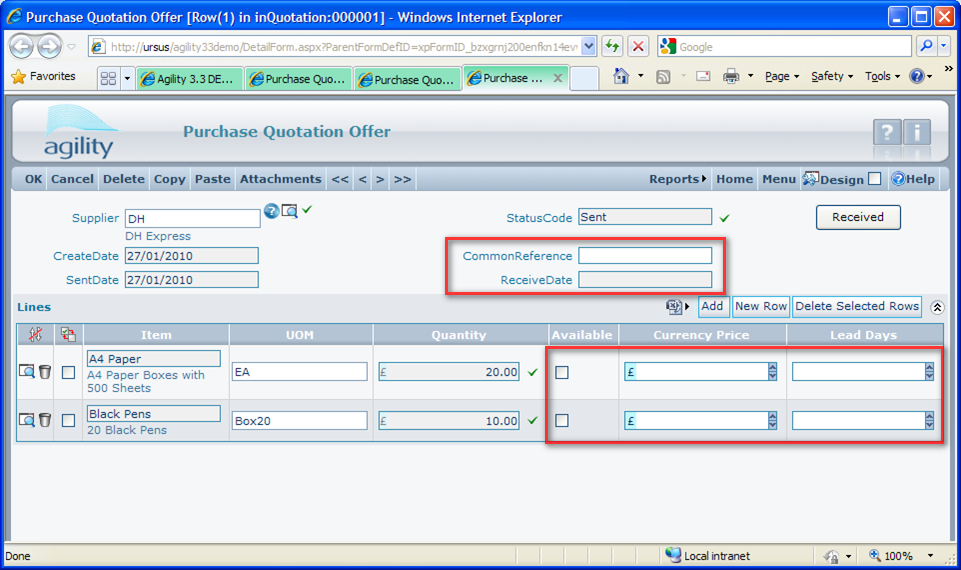Viewport: 961px width, 570px height.
Task: Delete the A4 Paper row using trash icon
Action: click(x=45, y=372)
